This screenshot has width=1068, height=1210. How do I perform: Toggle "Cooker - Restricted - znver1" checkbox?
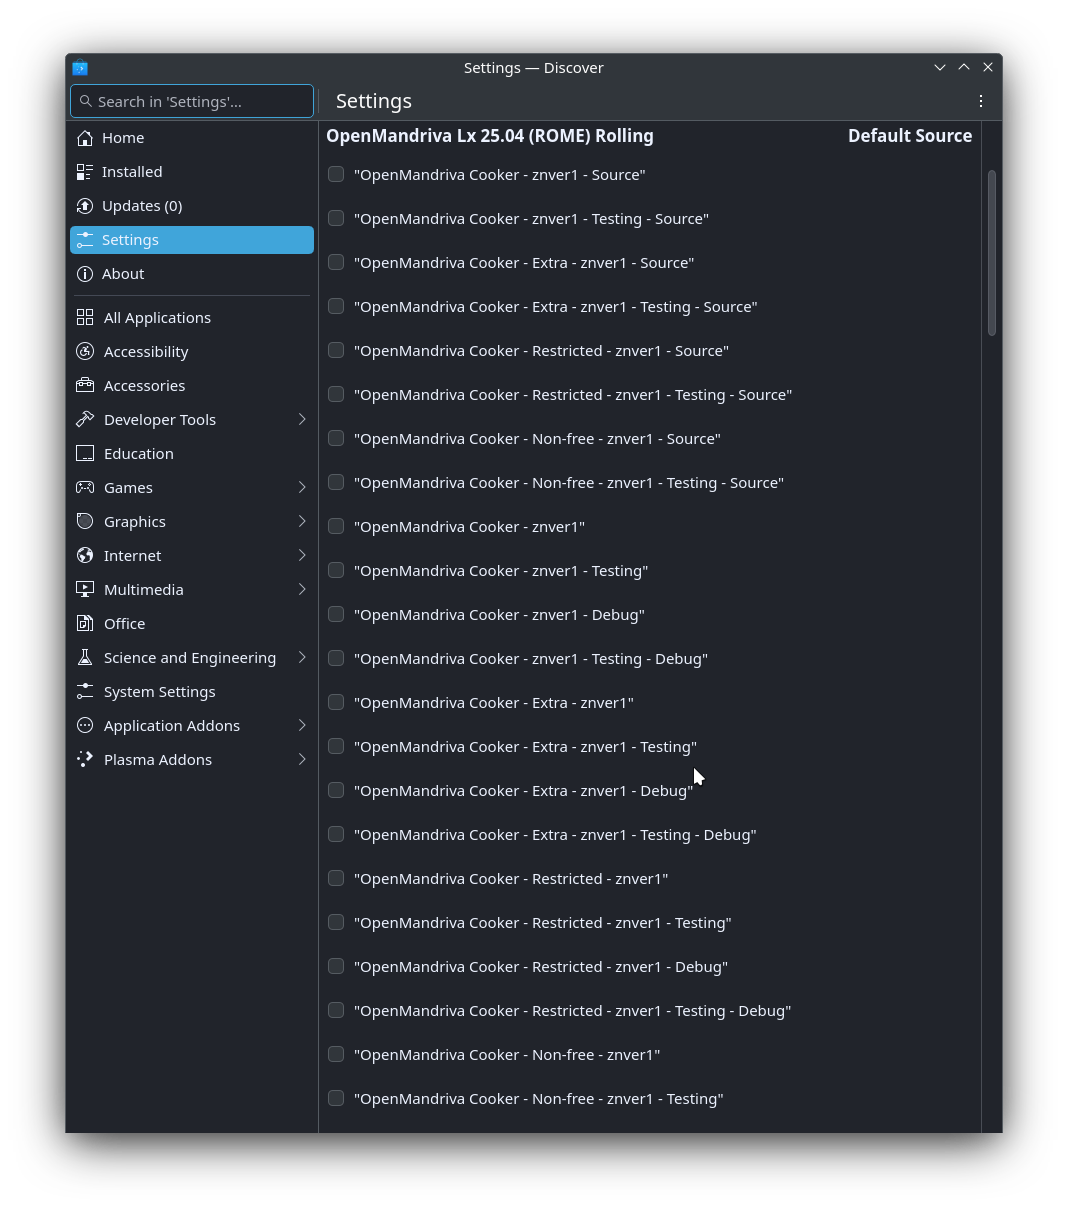click(x=336, y=878)
